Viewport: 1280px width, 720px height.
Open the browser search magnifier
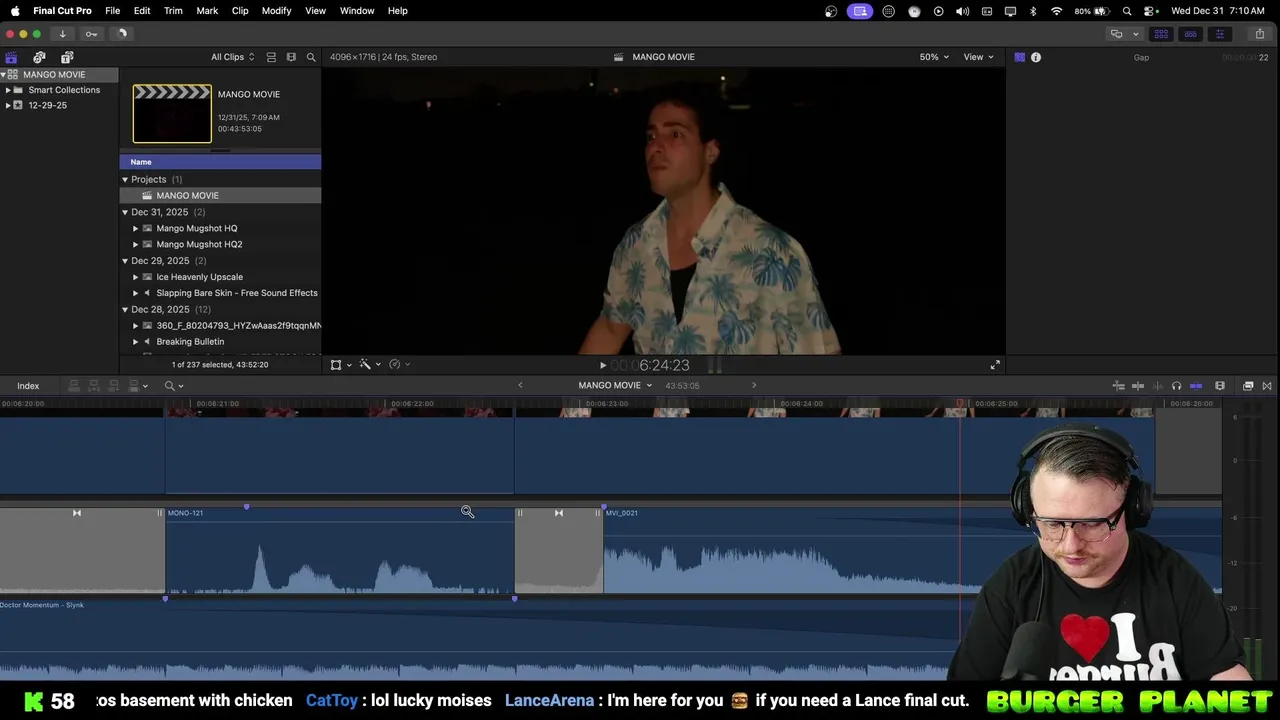coord(311,57)
